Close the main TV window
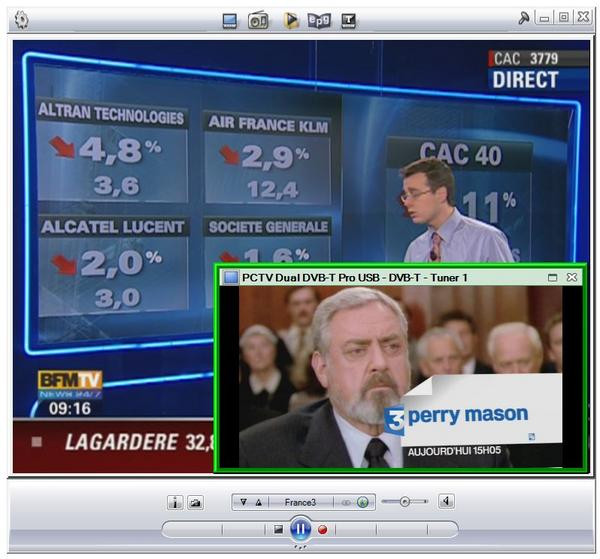This screenshot has height=559, width=600. point(583,17)
